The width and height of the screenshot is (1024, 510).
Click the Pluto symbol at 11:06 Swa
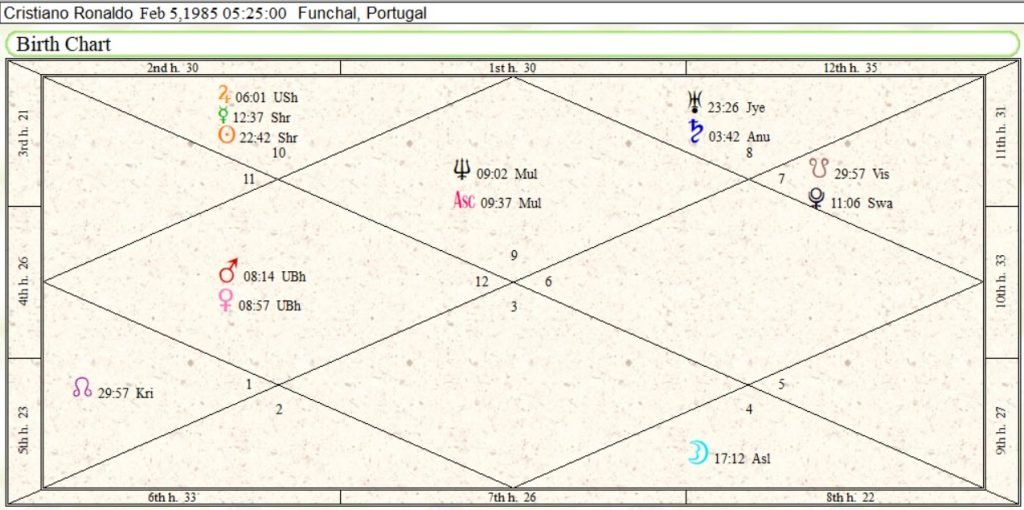817,199
